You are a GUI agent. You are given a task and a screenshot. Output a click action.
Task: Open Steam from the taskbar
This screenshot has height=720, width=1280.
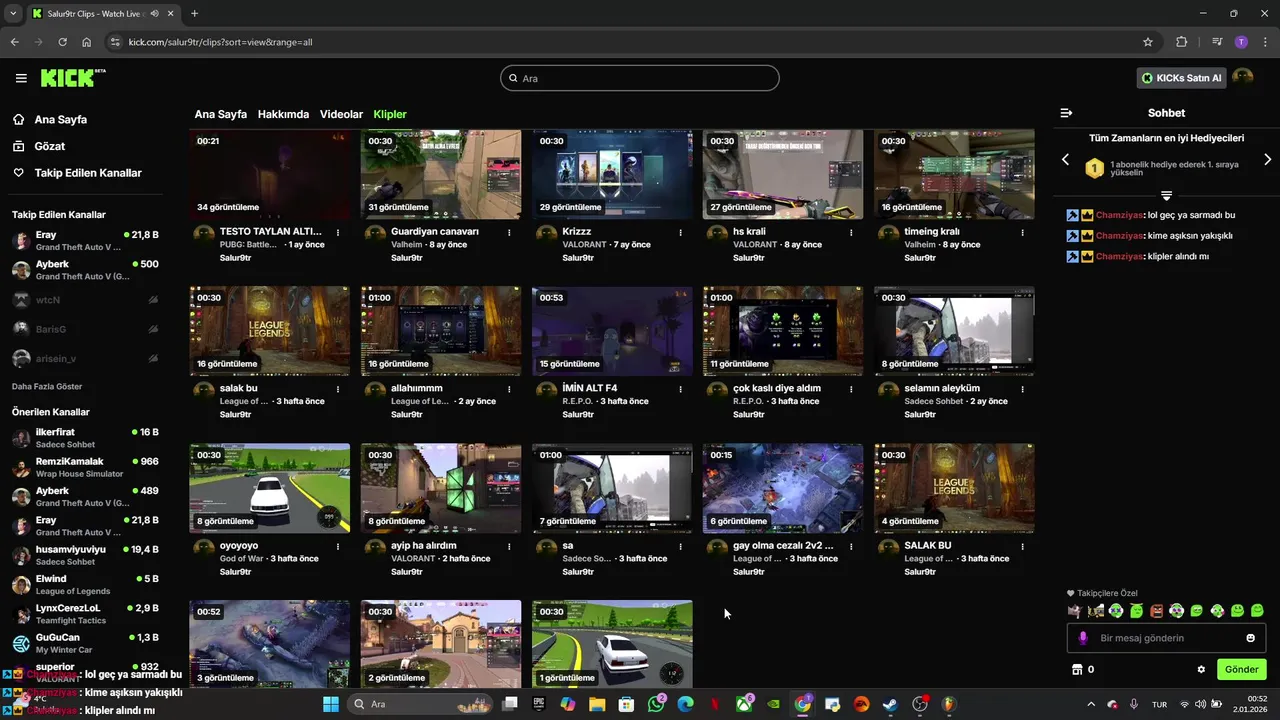[890, 704]
